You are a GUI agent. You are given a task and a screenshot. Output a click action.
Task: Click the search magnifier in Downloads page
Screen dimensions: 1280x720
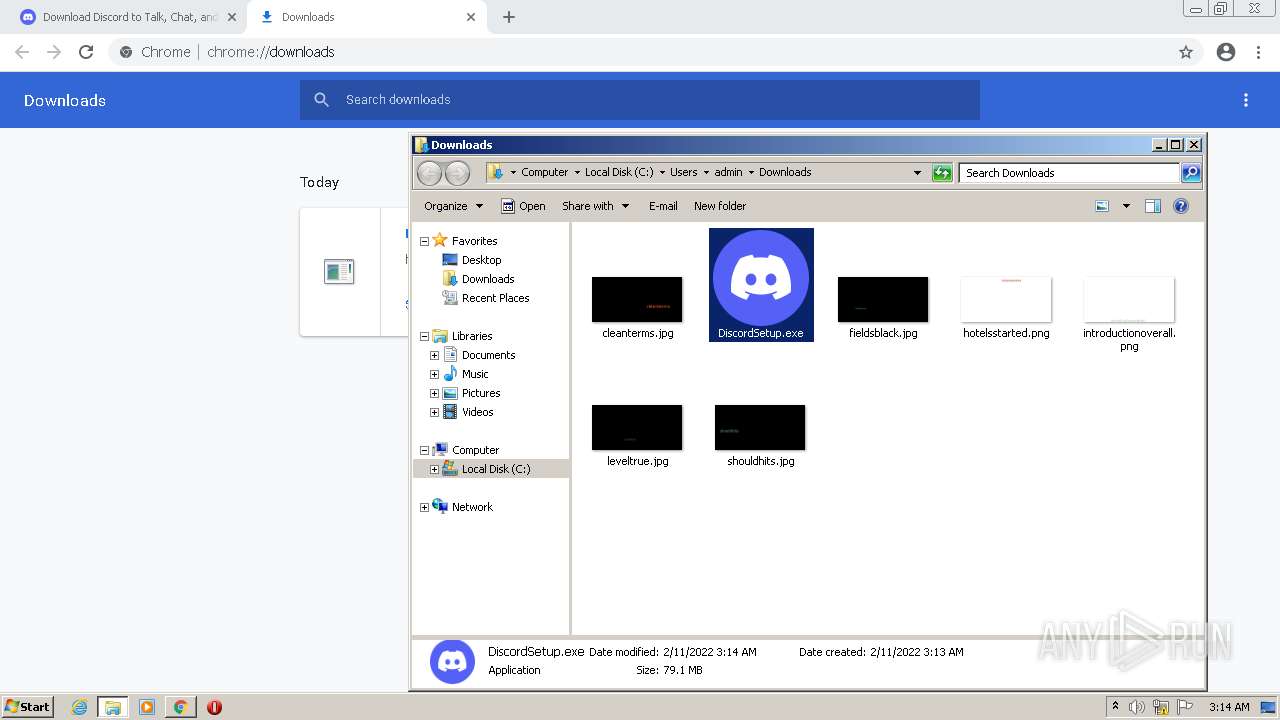click(x=321, y=100)
